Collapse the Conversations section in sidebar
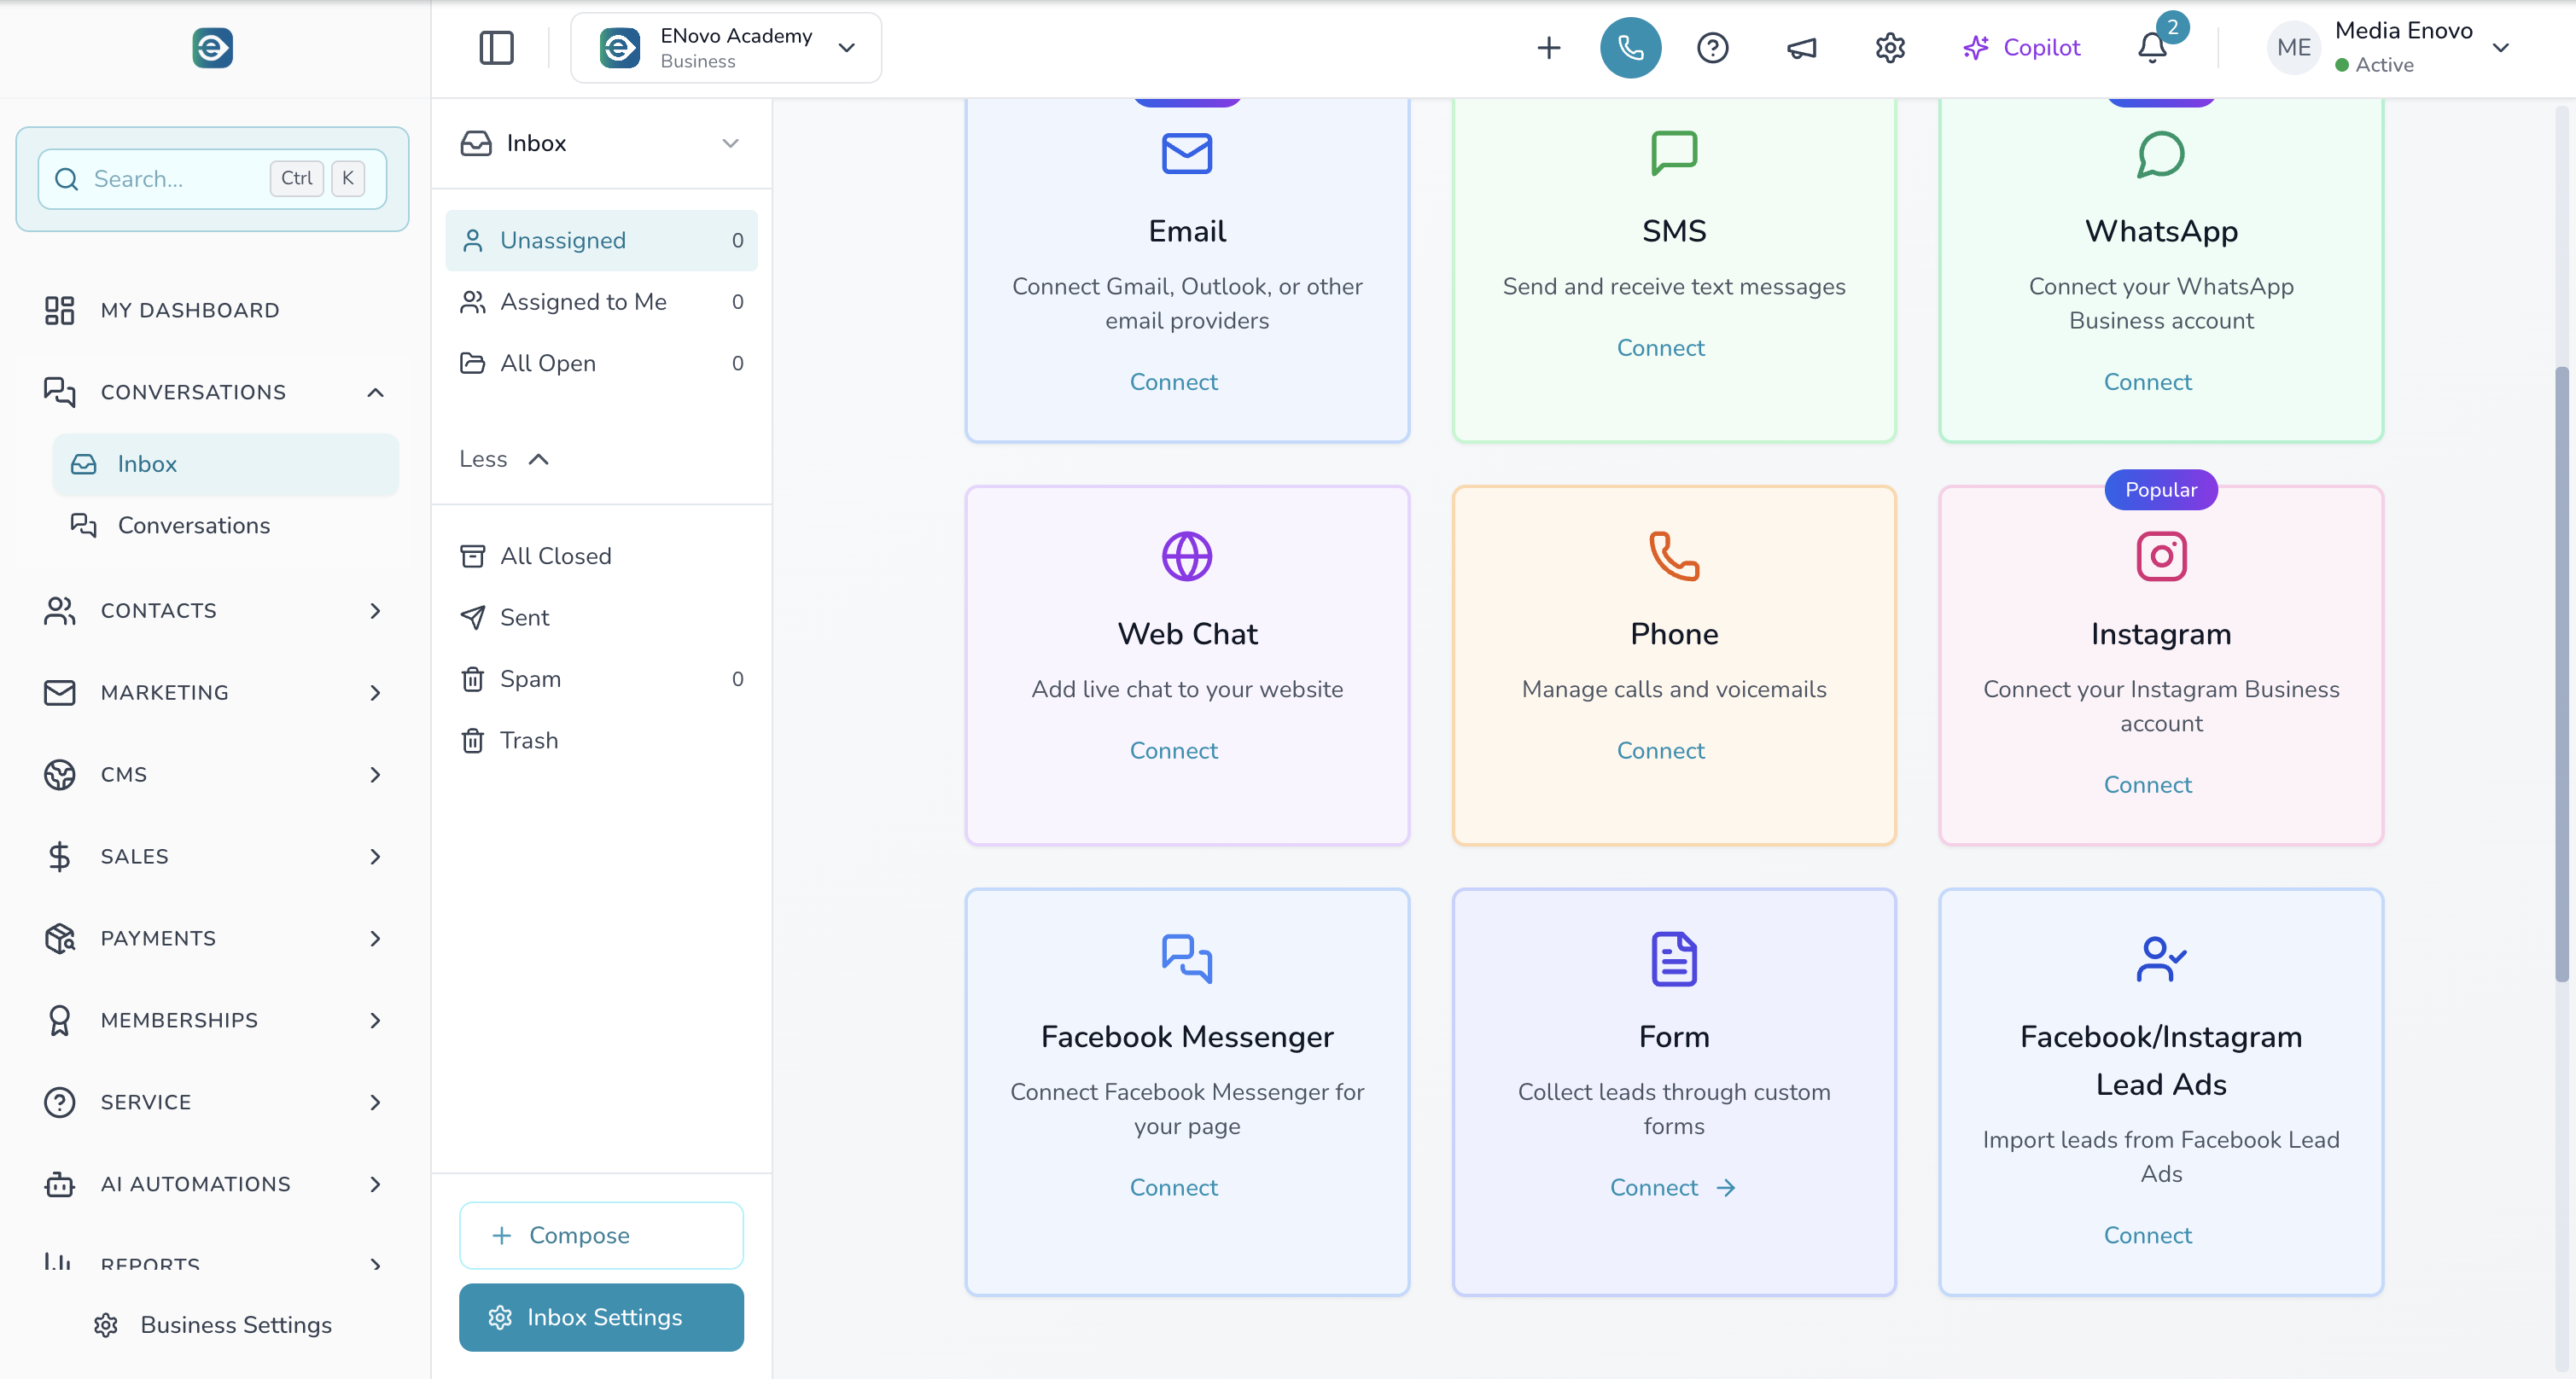 [375, 392]
